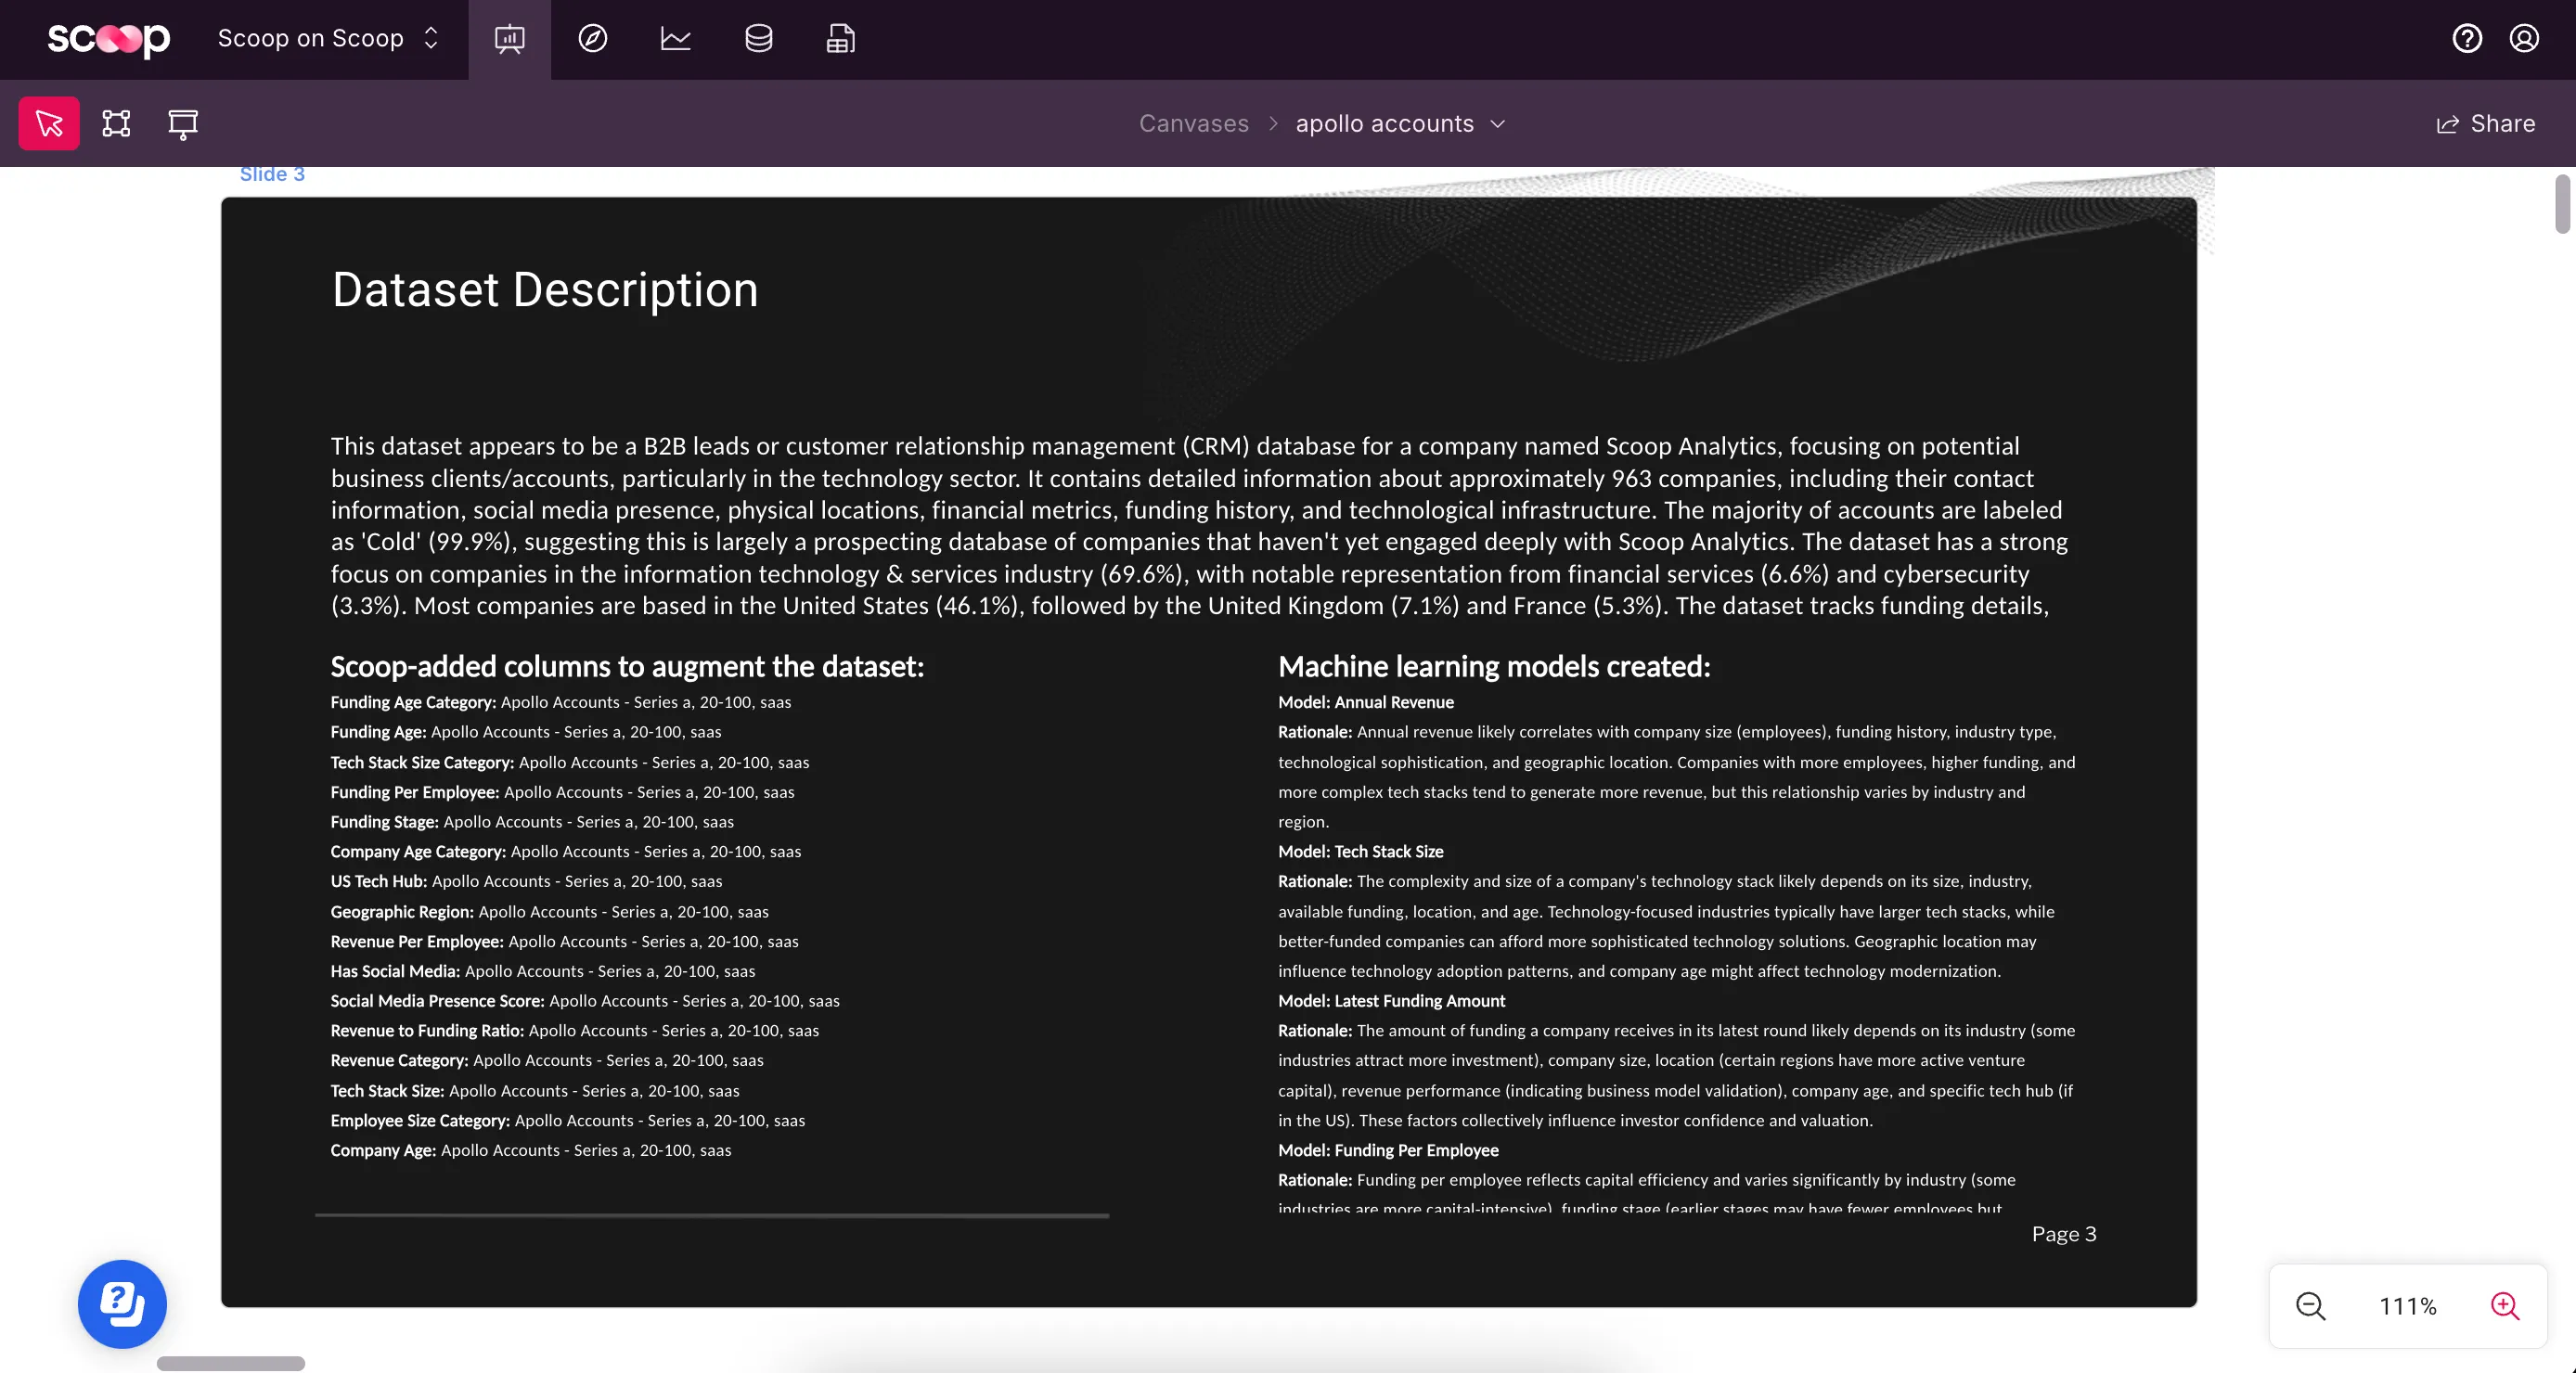Image resolution: width=2576 pixels, height=1373 pixels.
Task: Zoom out the canvas view
Action: click(2310, 1306)
